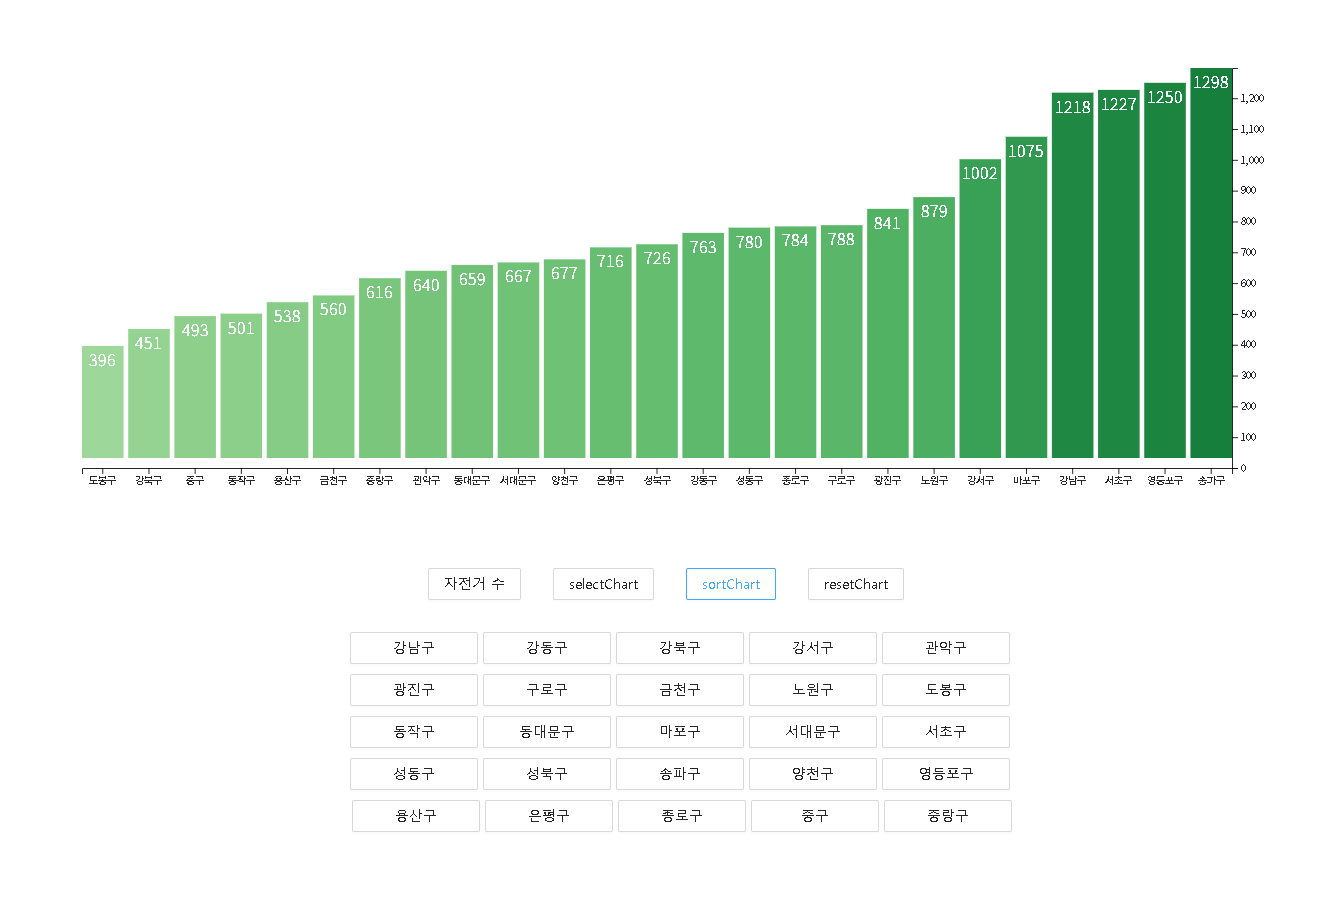Screen dimensions: 1333x906
Task: Click the sortChart button
Action: 730,584
